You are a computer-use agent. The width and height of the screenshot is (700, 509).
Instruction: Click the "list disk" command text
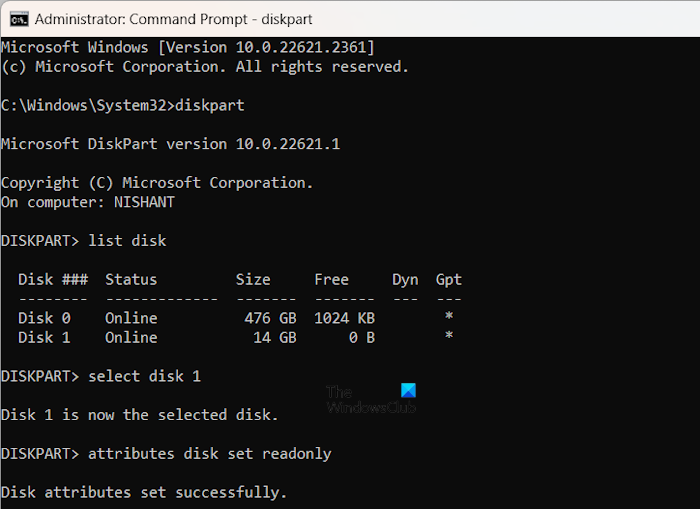pyautogui.click(x=127, y=241)
